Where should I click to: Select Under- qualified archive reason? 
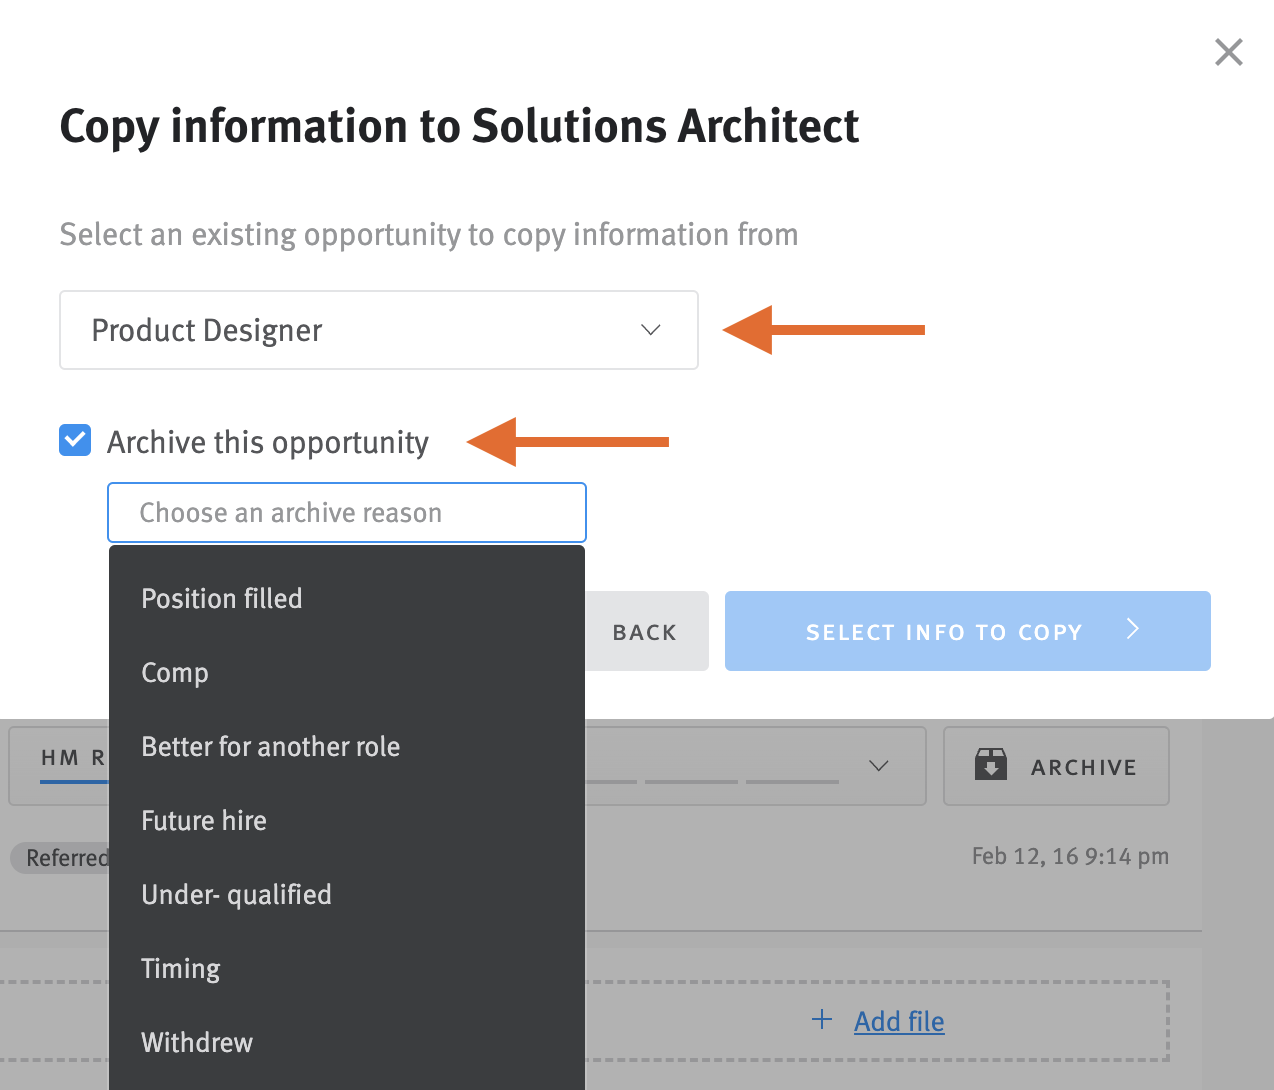pyautogui.click(x=346, y=894)
